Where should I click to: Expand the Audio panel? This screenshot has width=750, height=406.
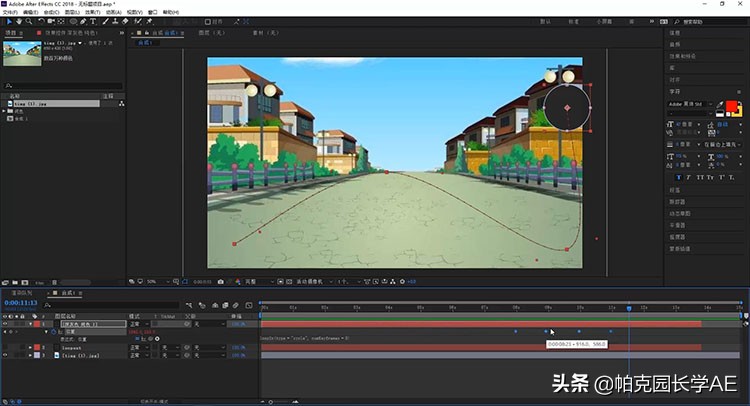[x=674, y=44]
